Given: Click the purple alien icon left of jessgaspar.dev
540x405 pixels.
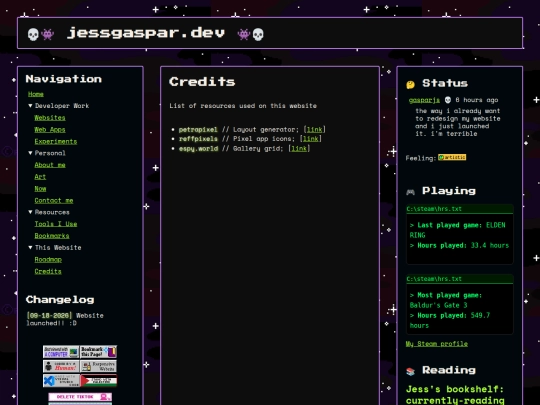Looking at the screenshot, I should pyautogui.click(x=48, y=34).
